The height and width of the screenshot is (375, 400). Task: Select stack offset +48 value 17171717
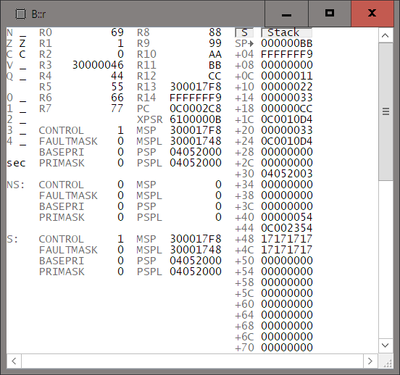[x=287, y=239]
